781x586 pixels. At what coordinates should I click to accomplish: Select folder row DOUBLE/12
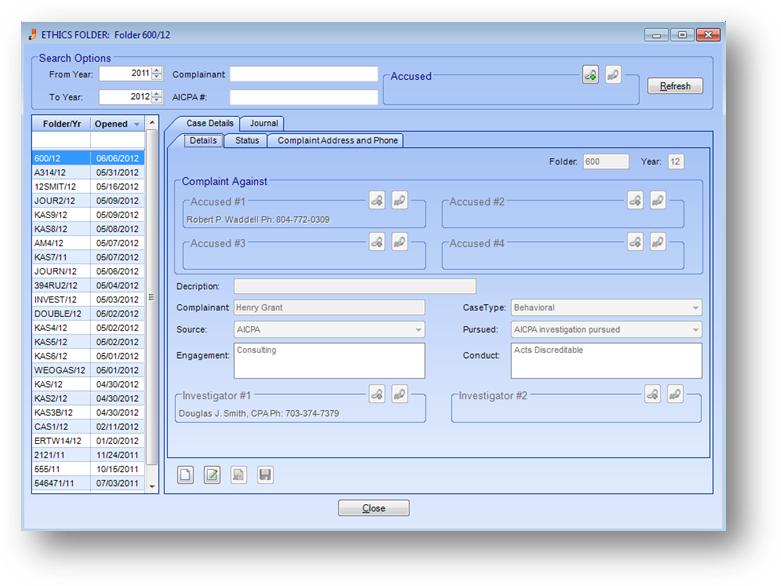88,314
